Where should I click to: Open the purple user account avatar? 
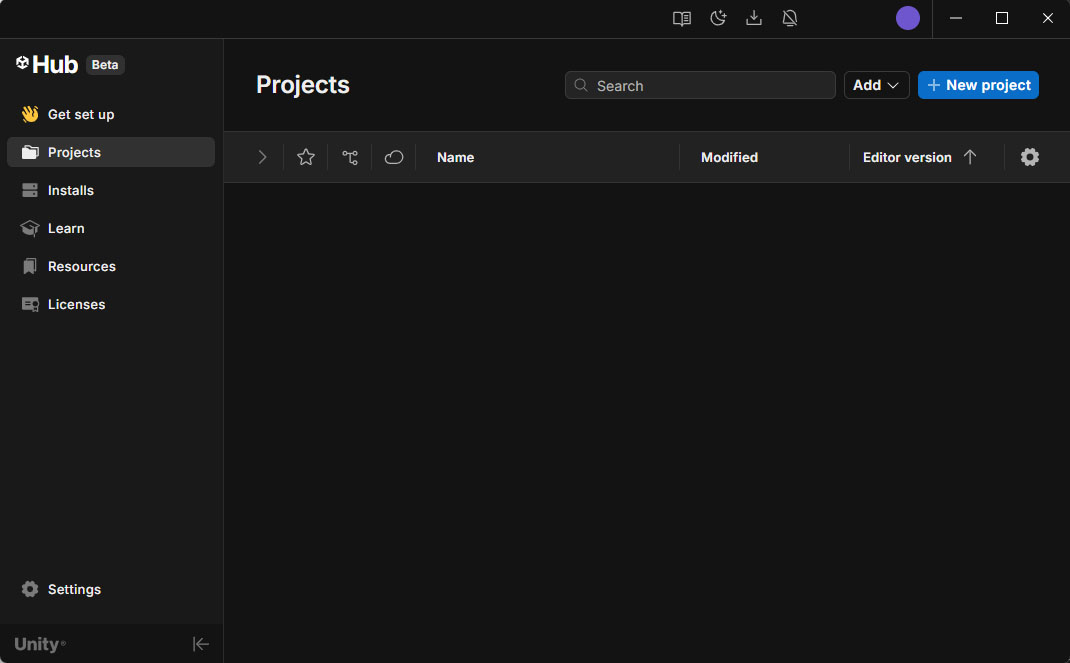click(907, 18)
